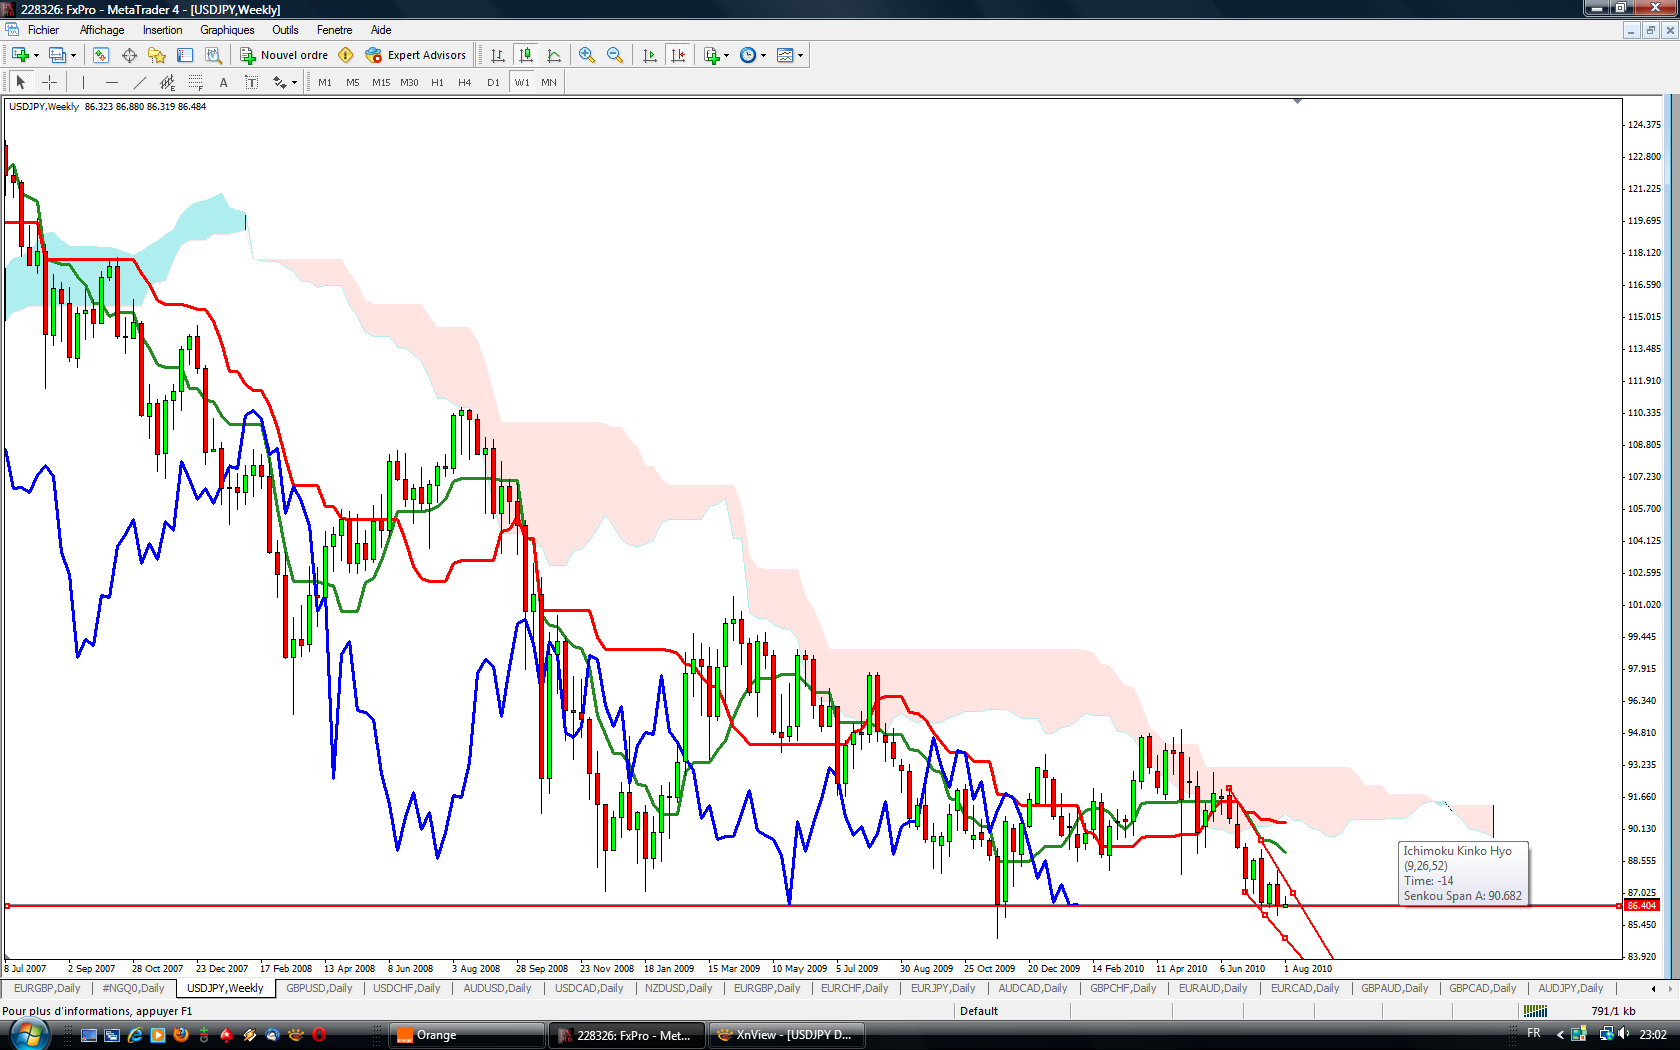Click the zoom in magnifier icon
This screenshot has height=1050, width=1680.
click(x=587, y=55)
